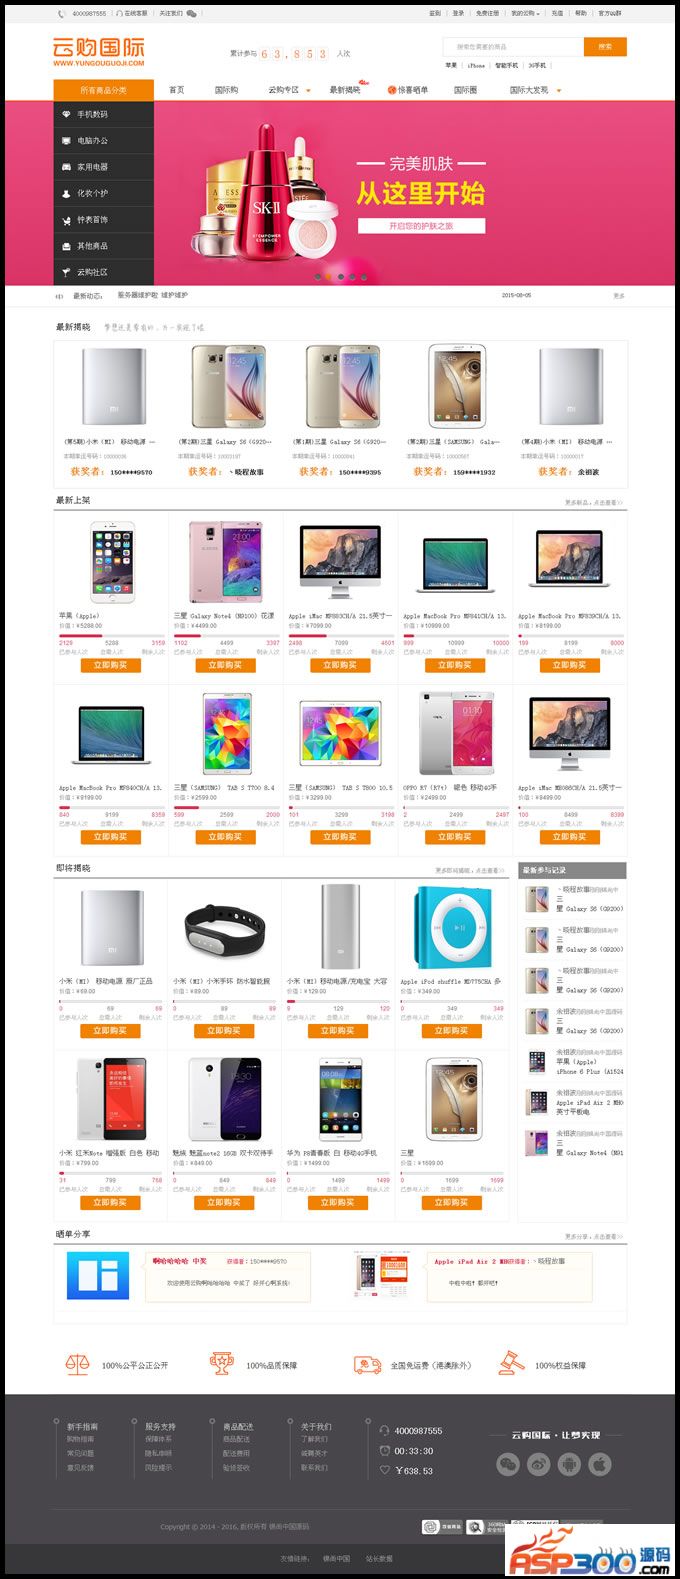Click 立即购买 under 苹果 (Apple) iPhone
680x1579 pixels.
coord(110,665)
